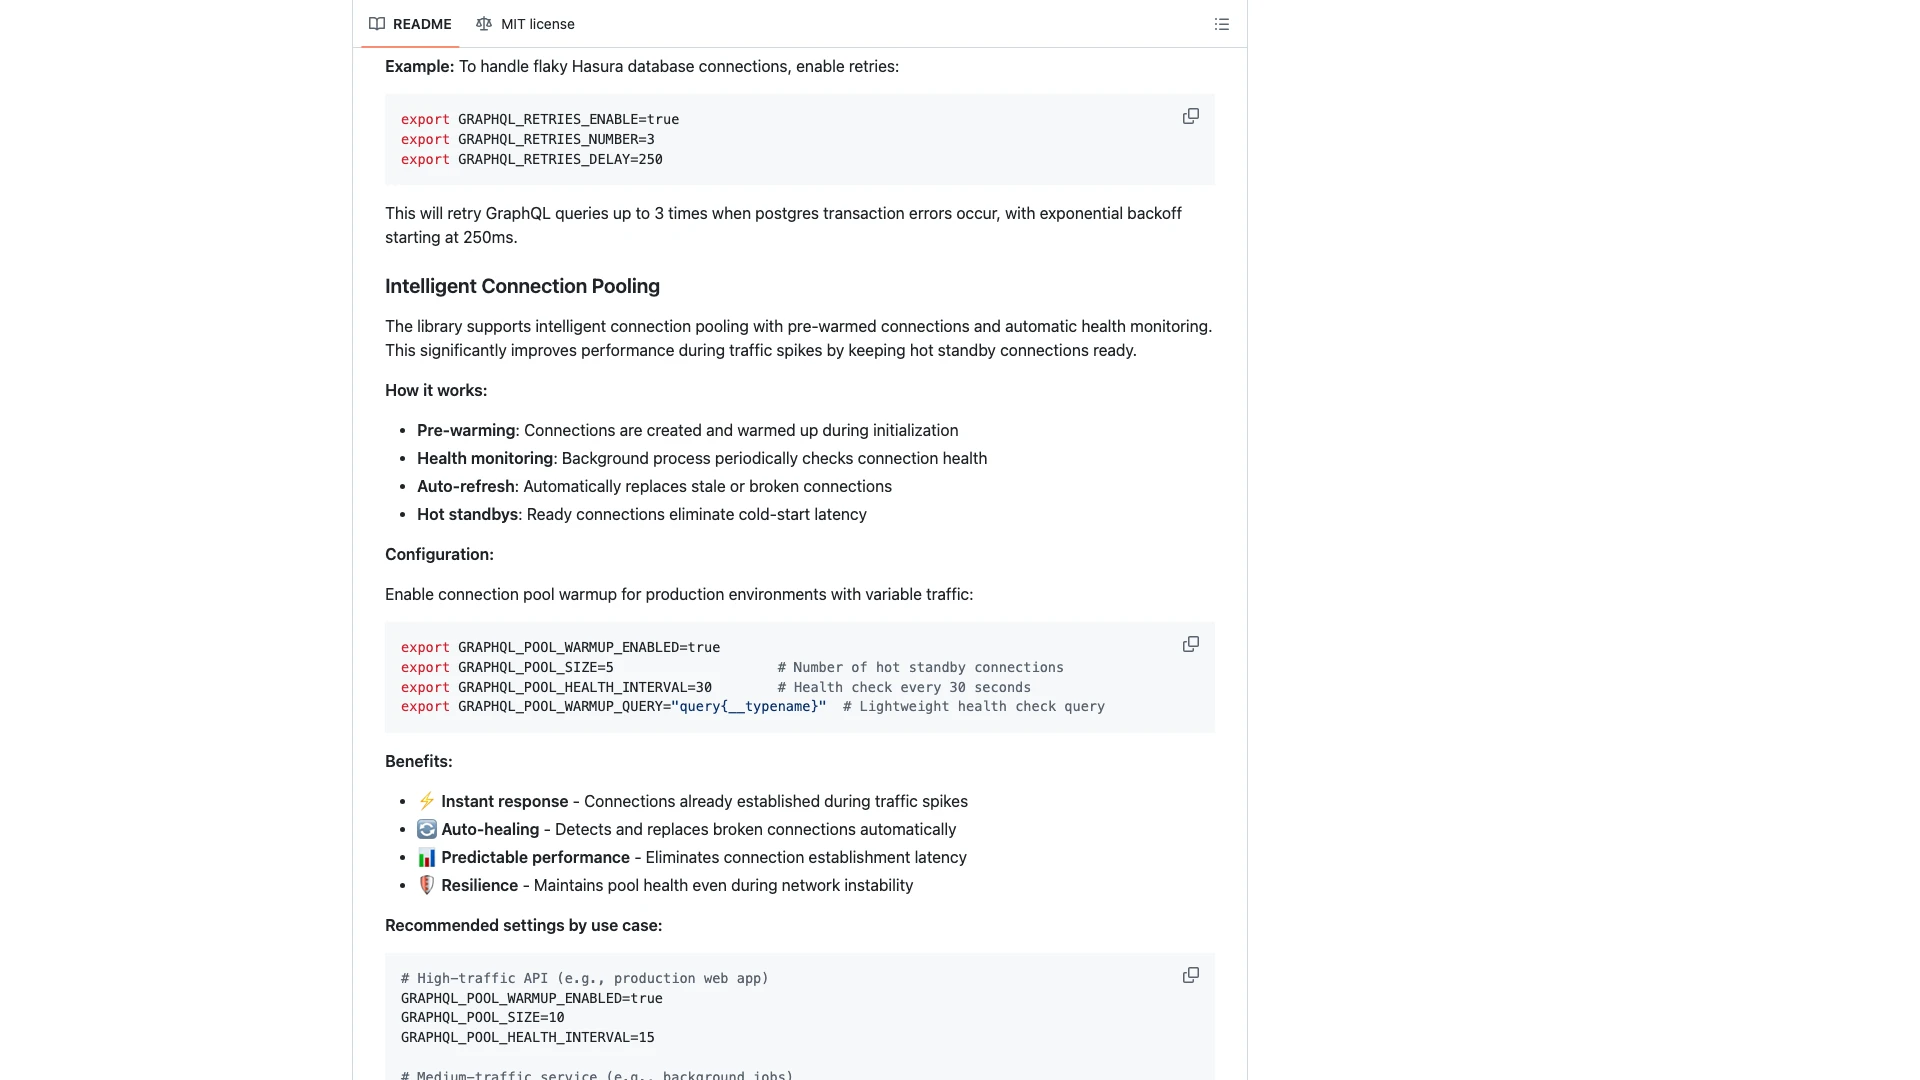Click the Hasura retries Example link text
This screenshot has height=1080, width=1920.
coord(417,67)
